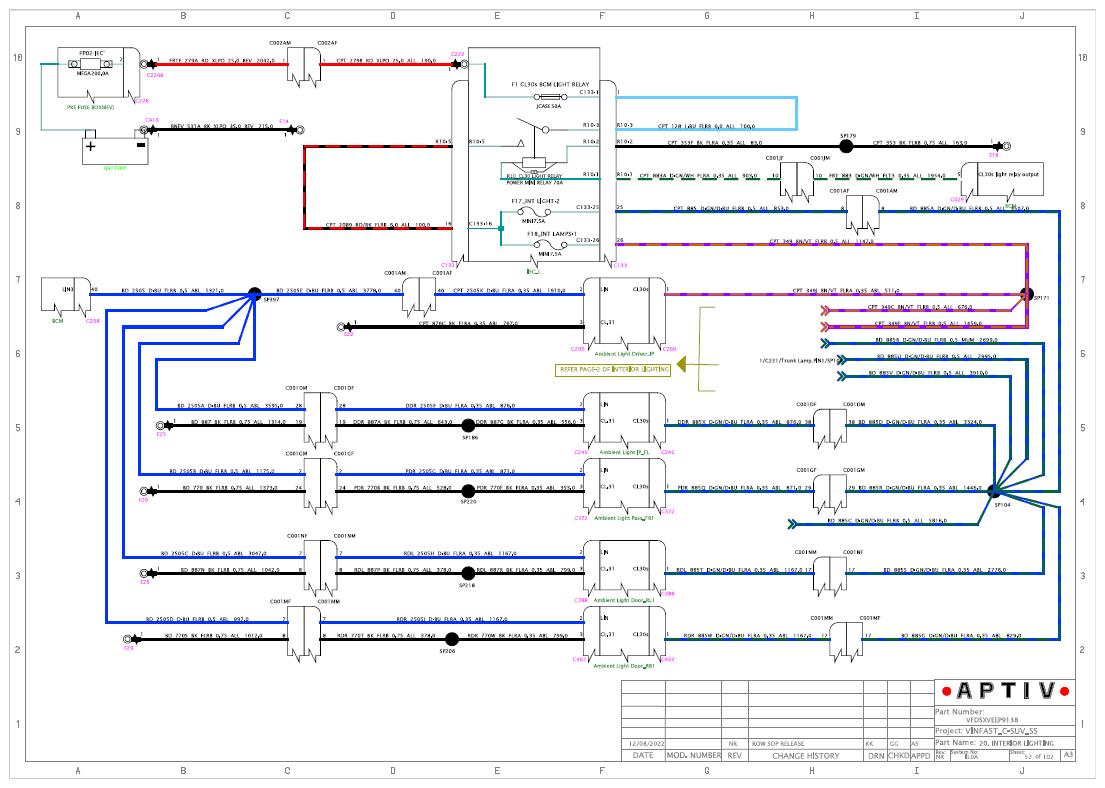This screenshot has height=788, width=1105.
Task: Select the C001DF/C001DM inline connector symbol
Action: 830,429
